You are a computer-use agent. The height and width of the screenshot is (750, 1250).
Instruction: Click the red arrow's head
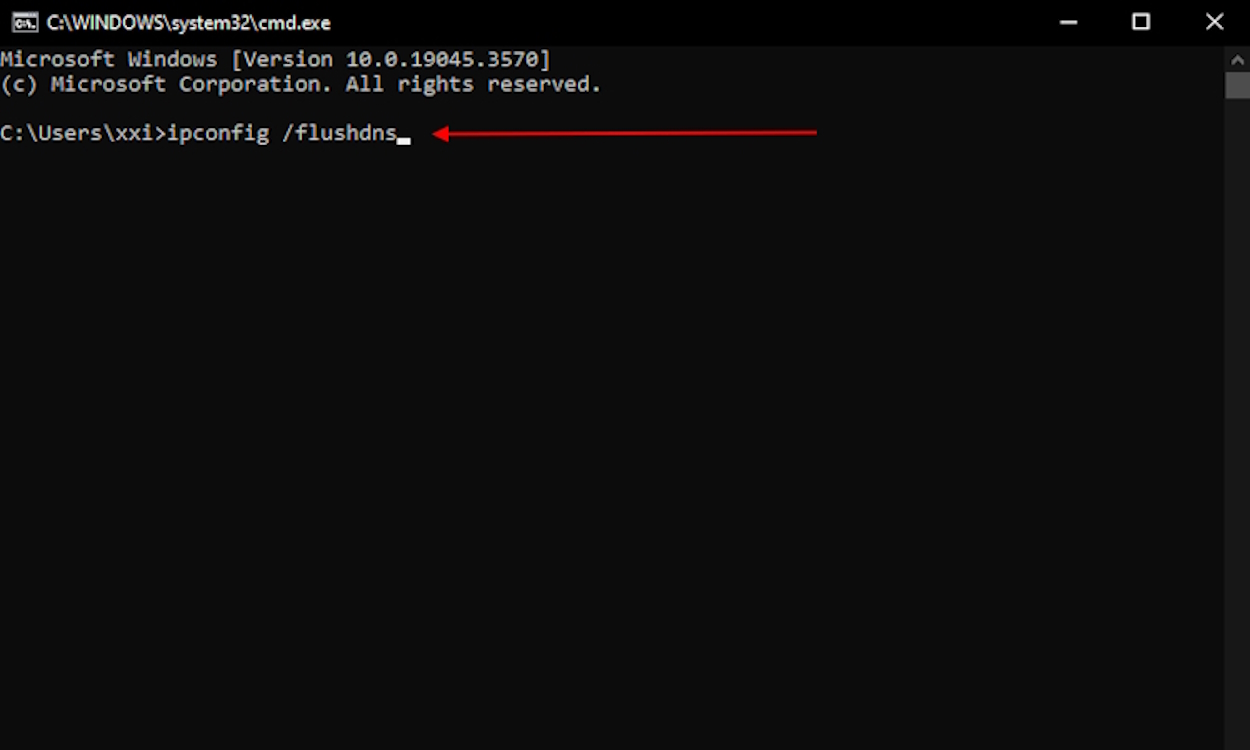pyautogui.click(x=440, y=133)
